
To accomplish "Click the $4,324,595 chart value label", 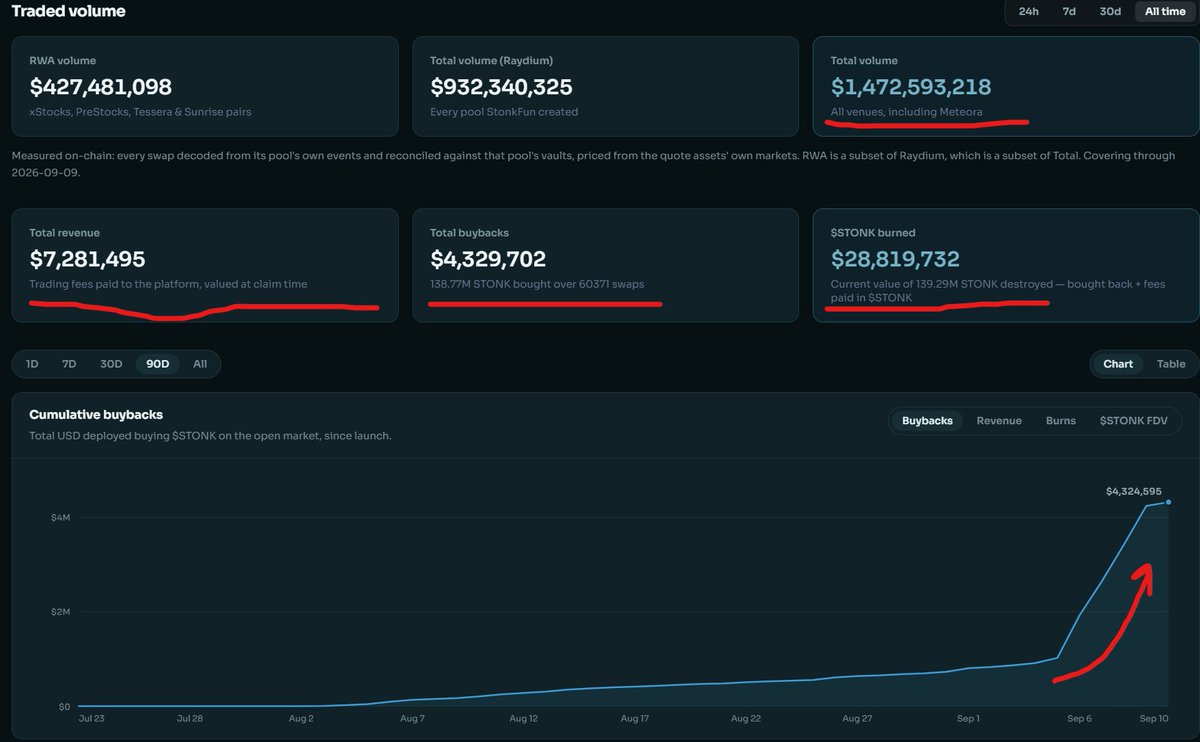I will pos(1133,491).
